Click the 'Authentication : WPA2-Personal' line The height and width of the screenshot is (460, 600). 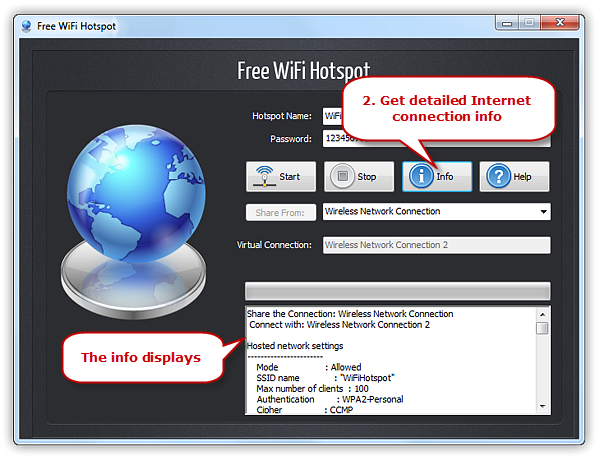329,400
